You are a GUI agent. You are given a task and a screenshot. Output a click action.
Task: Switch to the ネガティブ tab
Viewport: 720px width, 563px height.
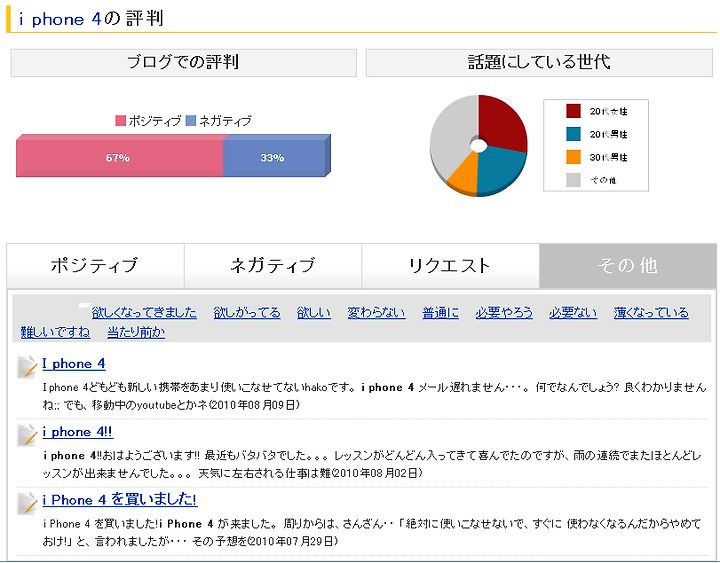(x=273, y=266)
